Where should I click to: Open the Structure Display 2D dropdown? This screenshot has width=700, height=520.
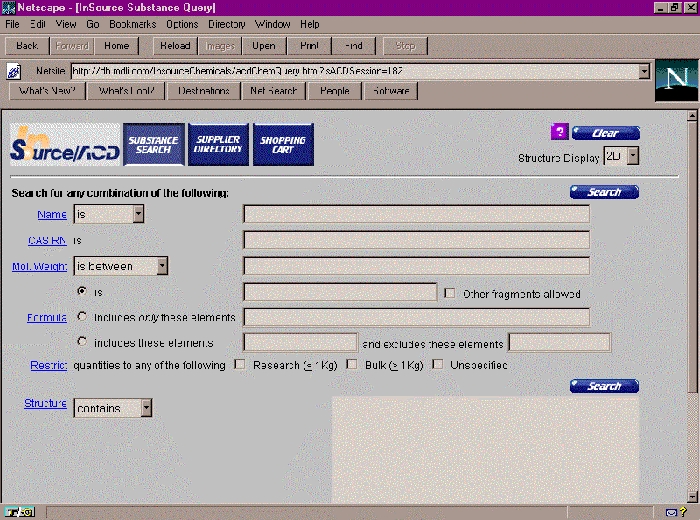621,156
